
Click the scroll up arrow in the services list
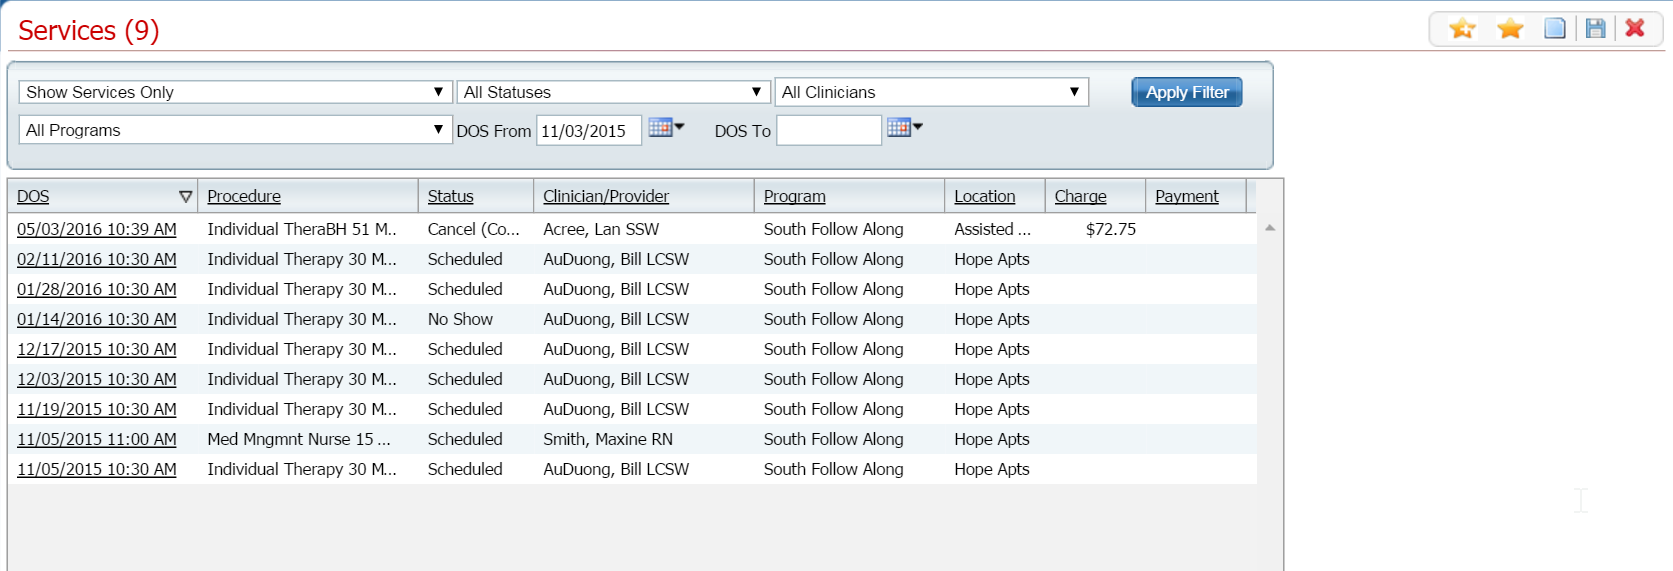coord(1270,228)
